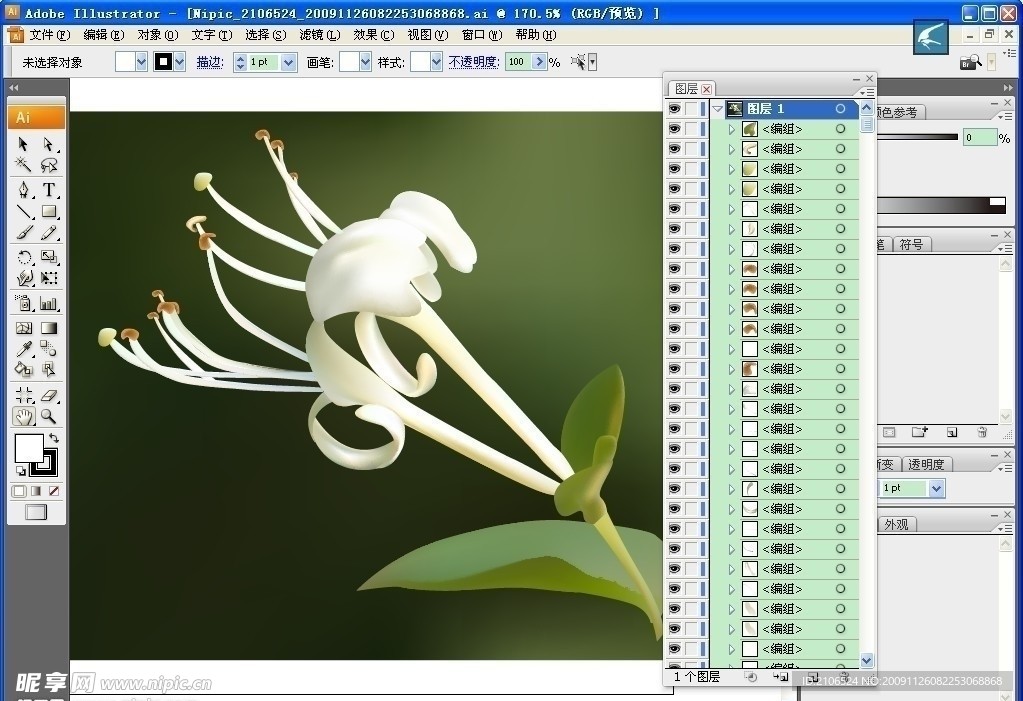1023x701 pixels.
Task: Select the Rectangle shape tool
Action: [x=48, y=212]
